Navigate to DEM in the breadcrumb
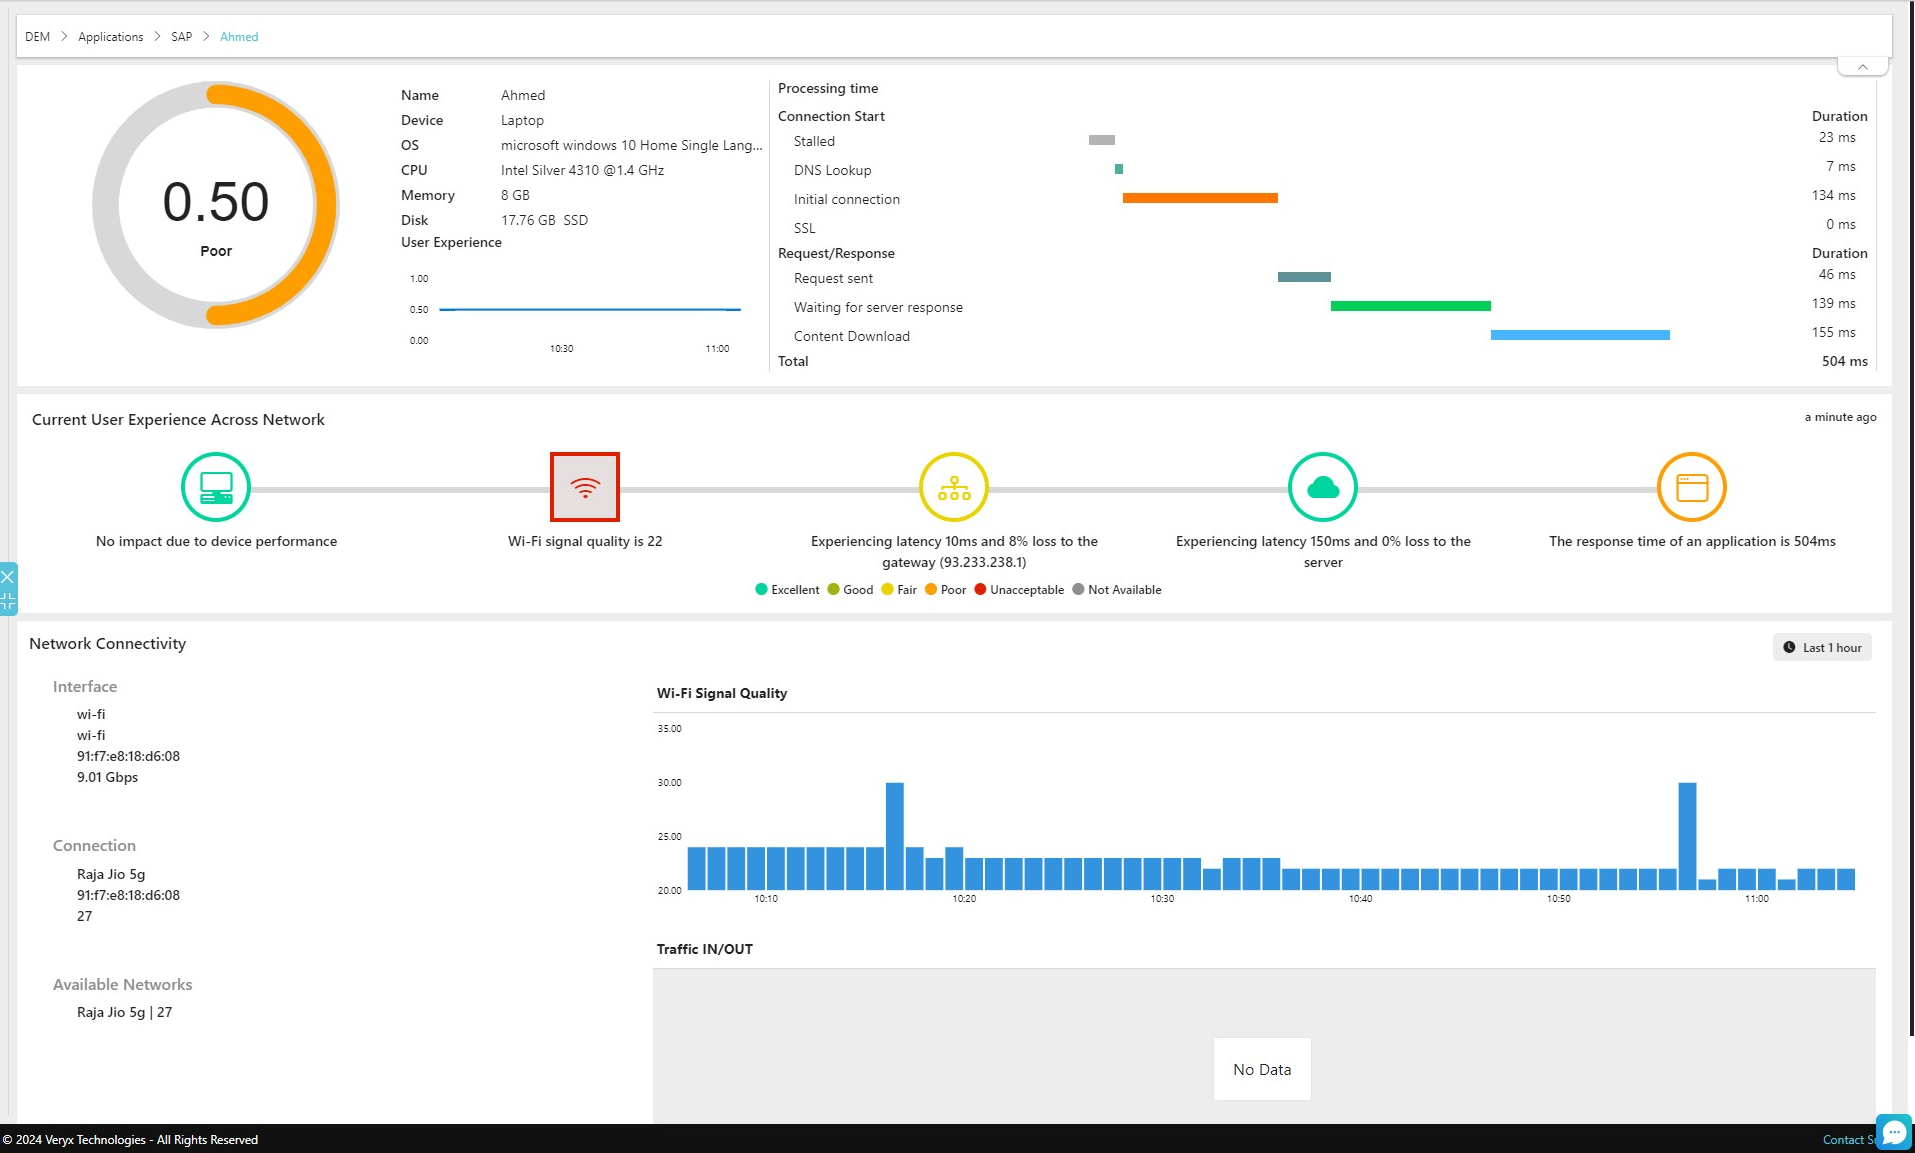 [x=37, y=37]
